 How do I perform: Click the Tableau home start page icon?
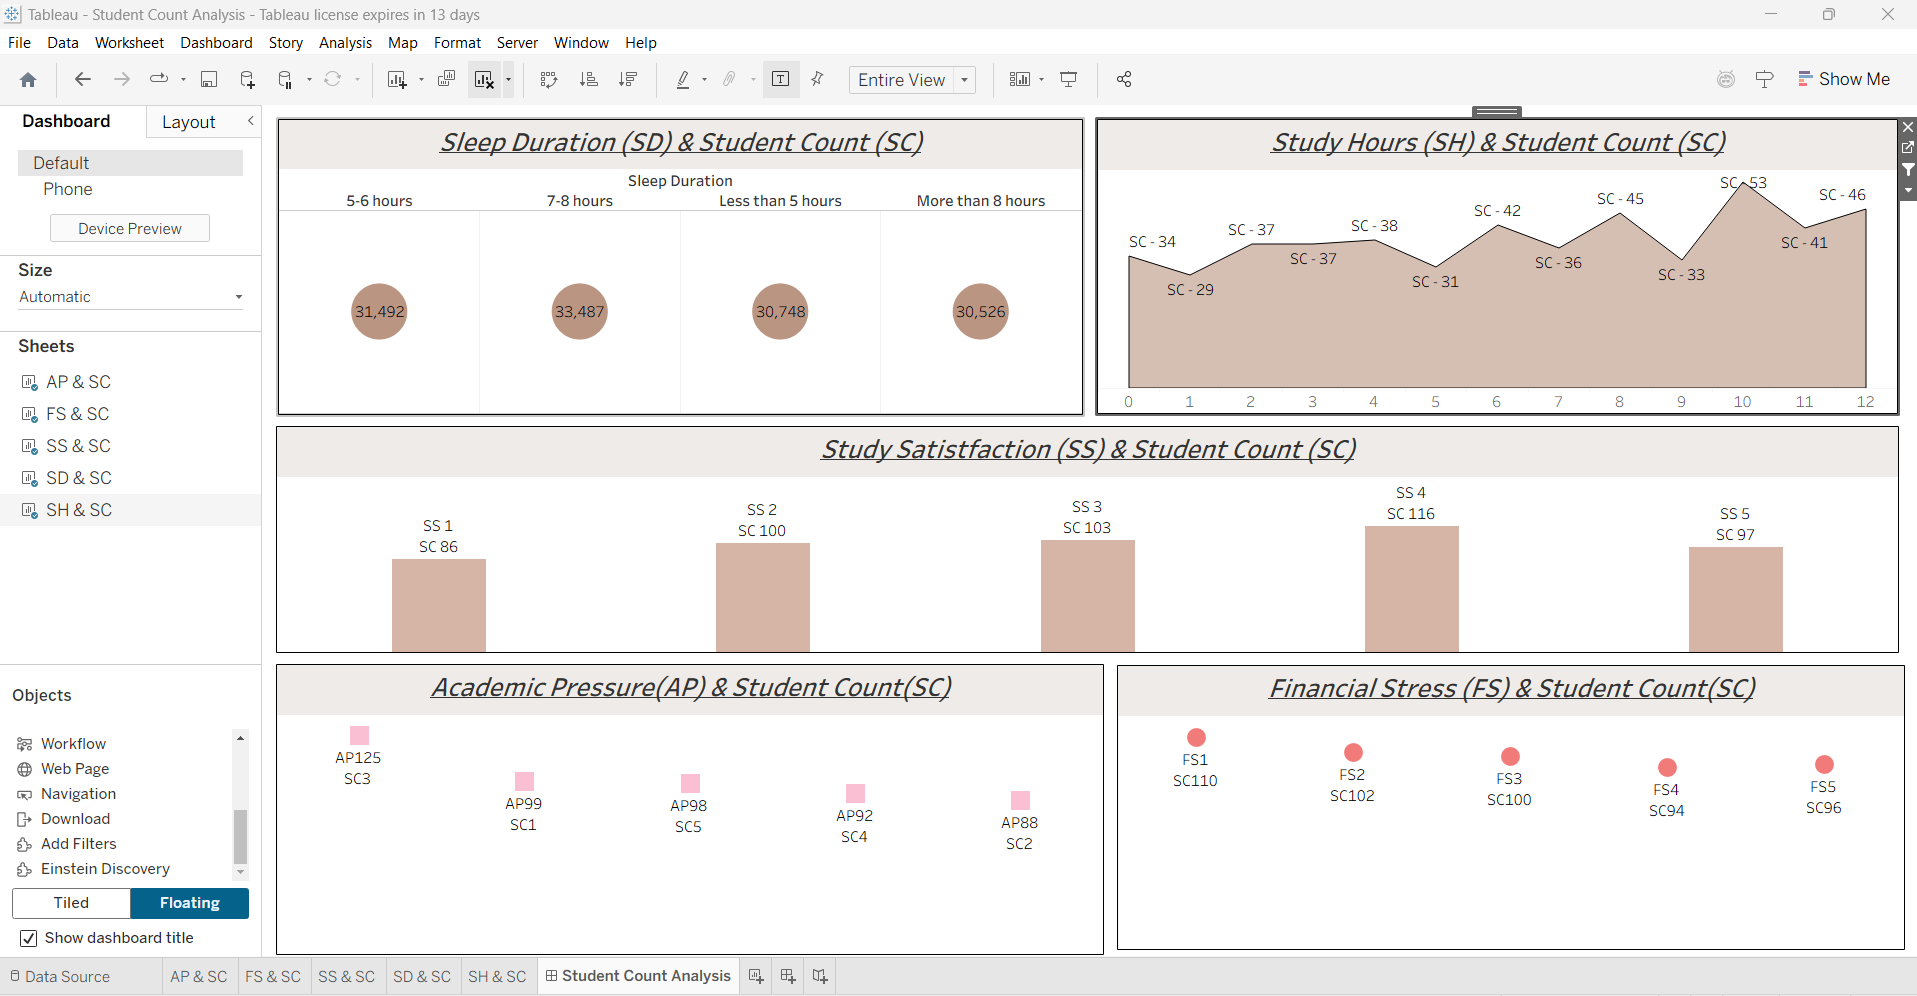point(28,80)
